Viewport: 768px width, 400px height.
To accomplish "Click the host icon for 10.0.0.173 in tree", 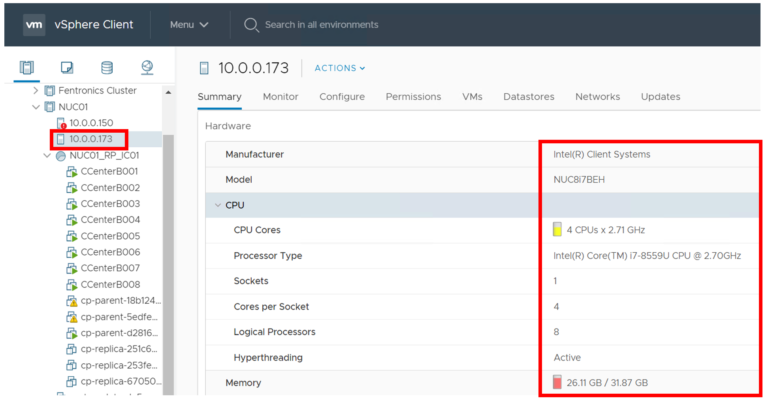I will tap(61, 139).
